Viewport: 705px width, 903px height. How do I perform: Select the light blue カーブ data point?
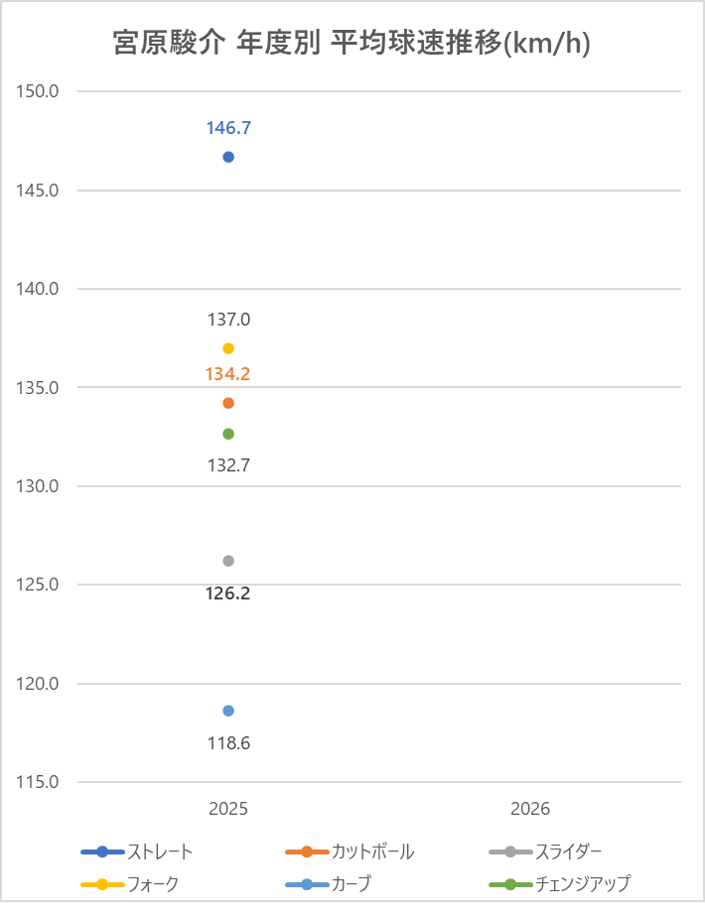(x=228, y=711)
